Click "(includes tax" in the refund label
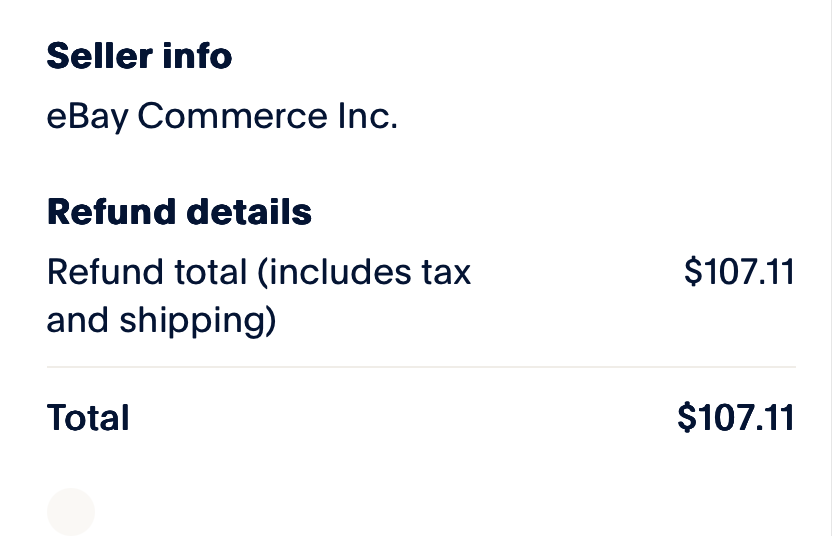The height and width of the screenshot is (536, 832). [365, 272]
